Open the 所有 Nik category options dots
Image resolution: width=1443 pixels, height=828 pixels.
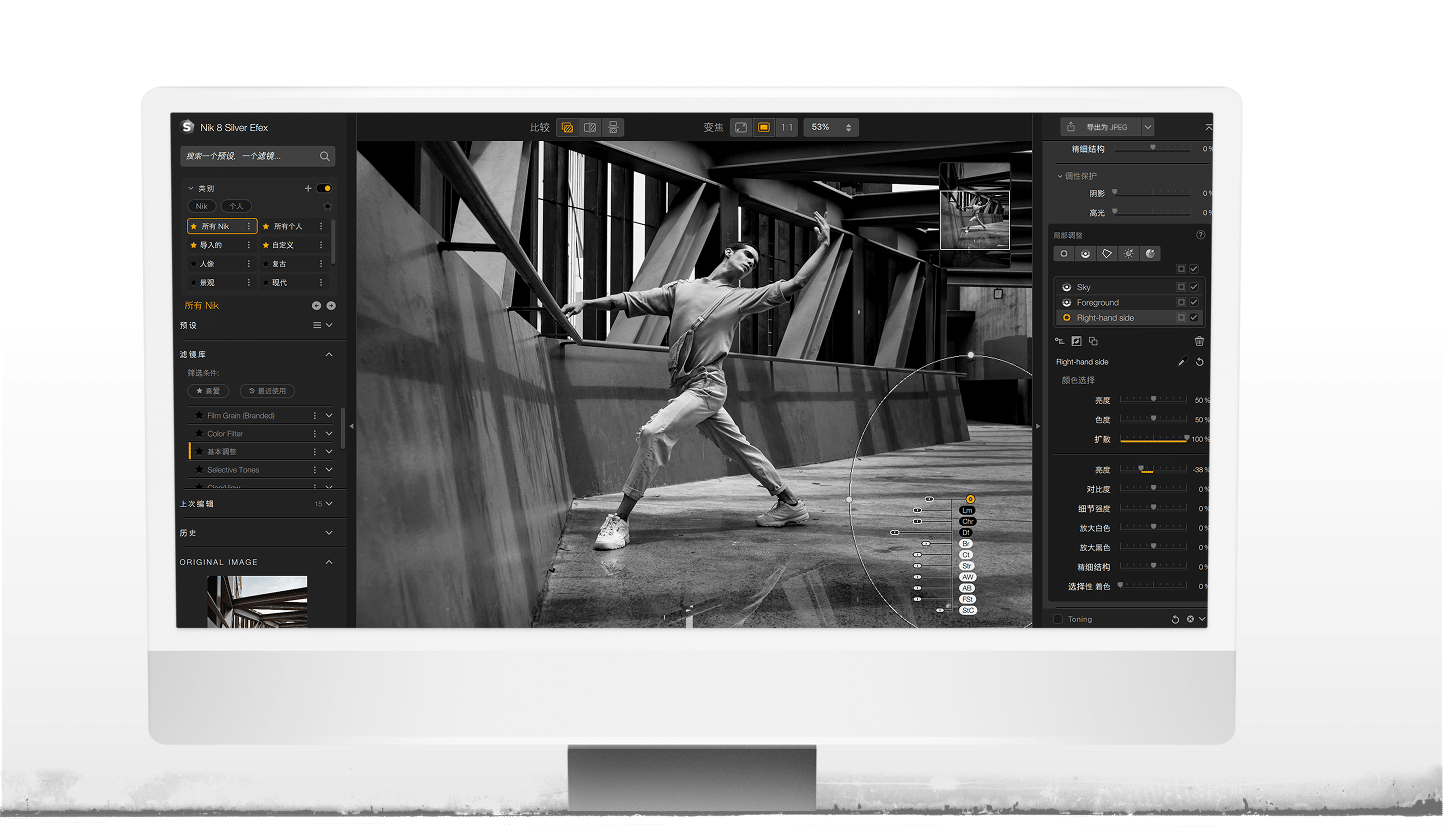click(249, 226)
